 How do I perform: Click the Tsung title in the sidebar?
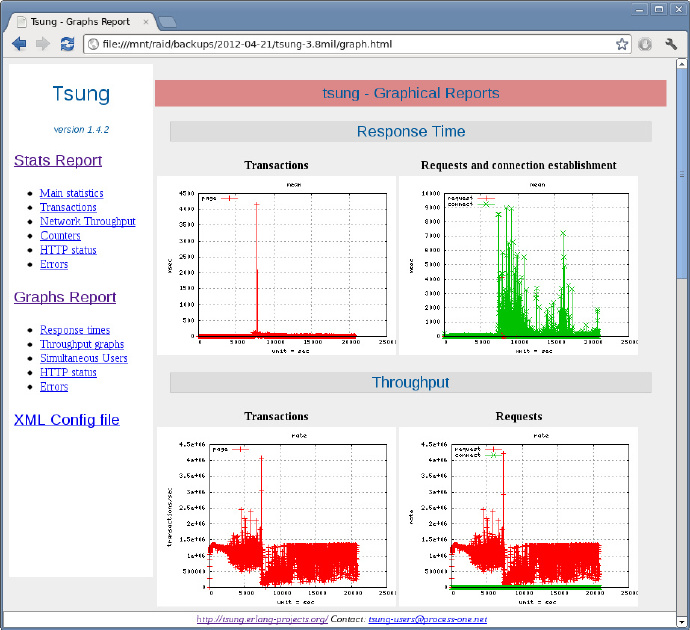point(81,94)
